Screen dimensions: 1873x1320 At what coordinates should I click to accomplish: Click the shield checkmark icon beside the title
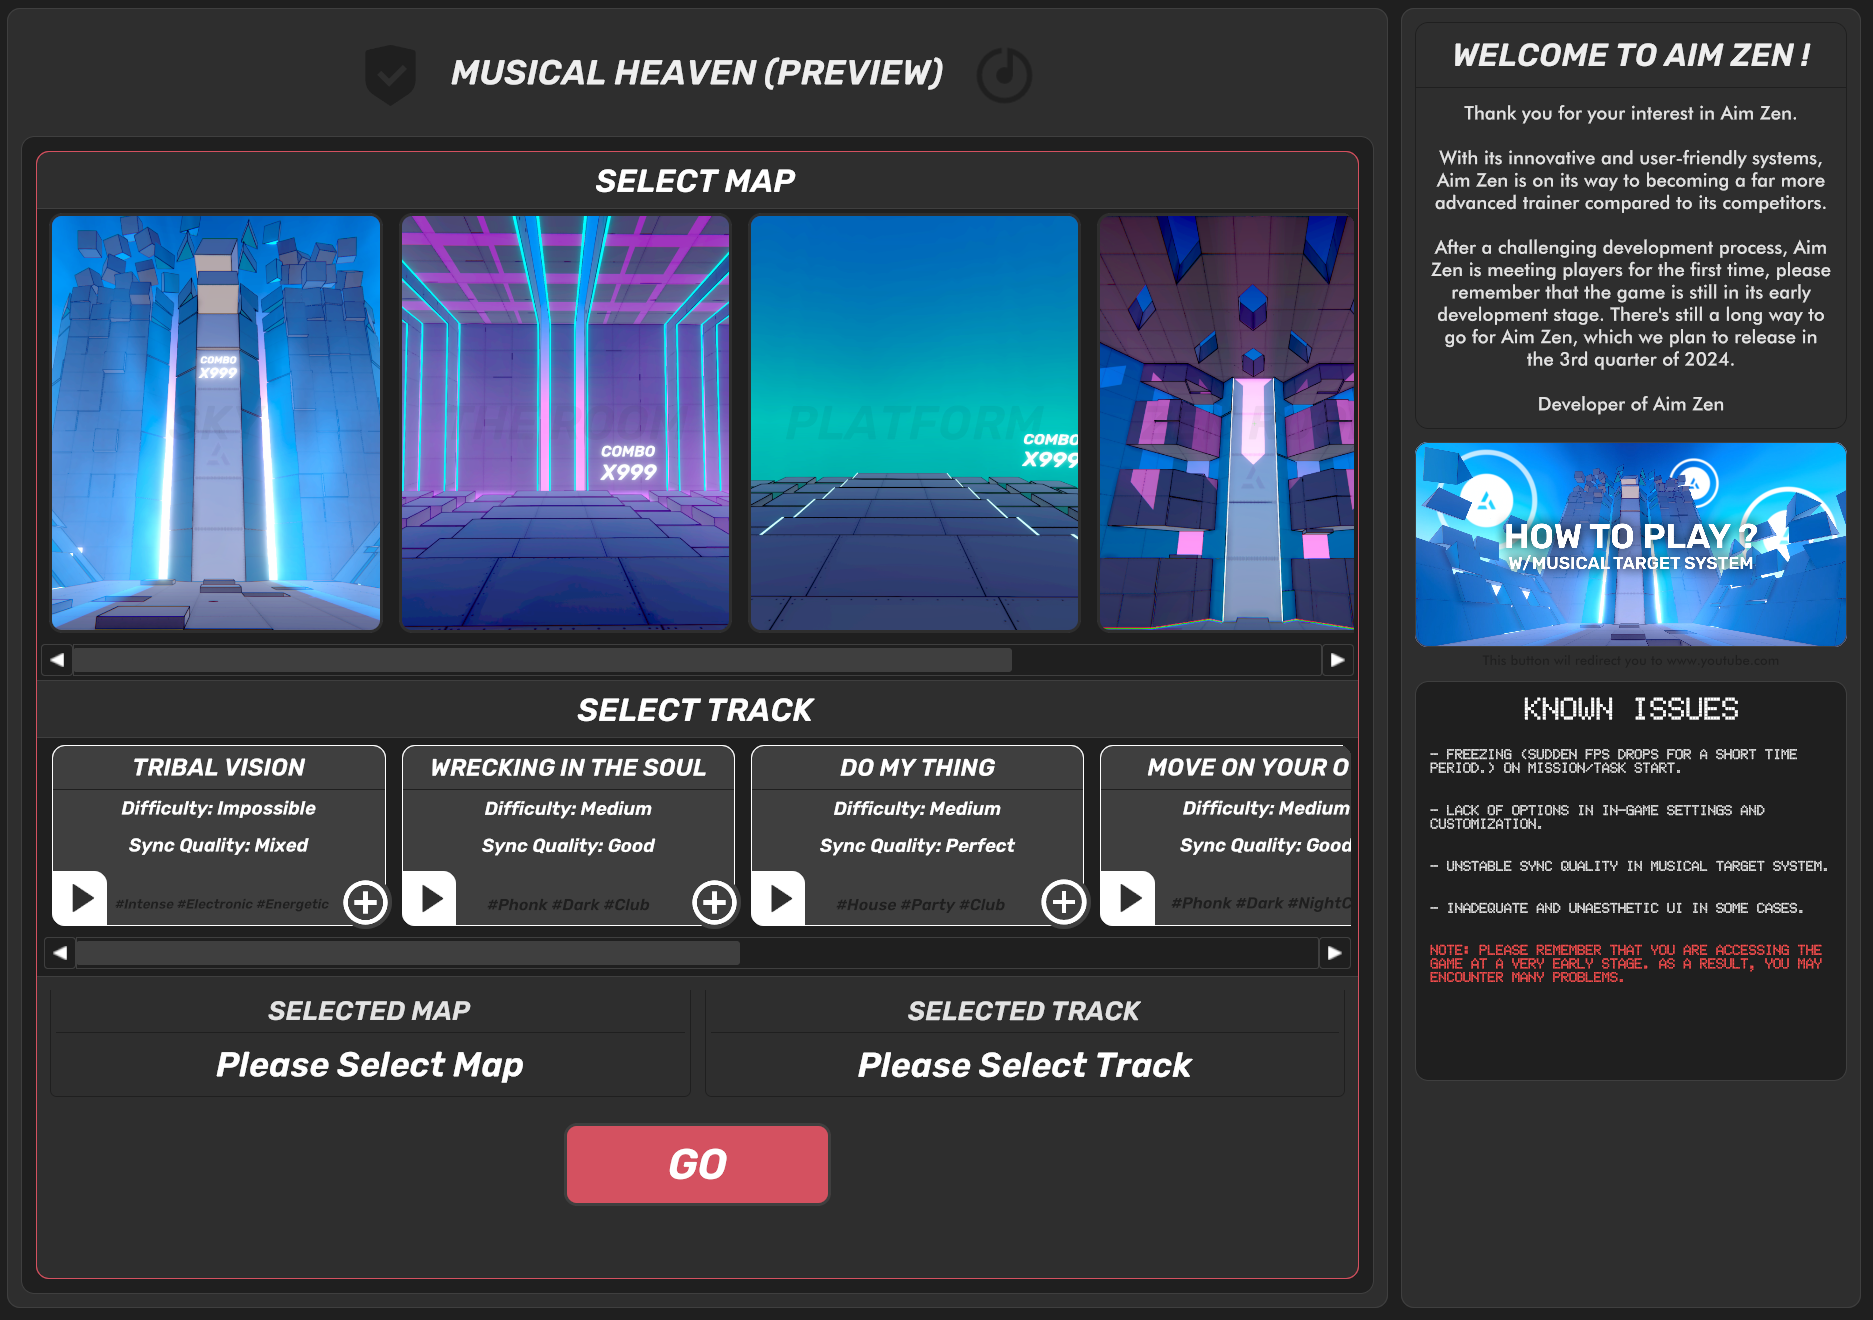pos(392,72)
